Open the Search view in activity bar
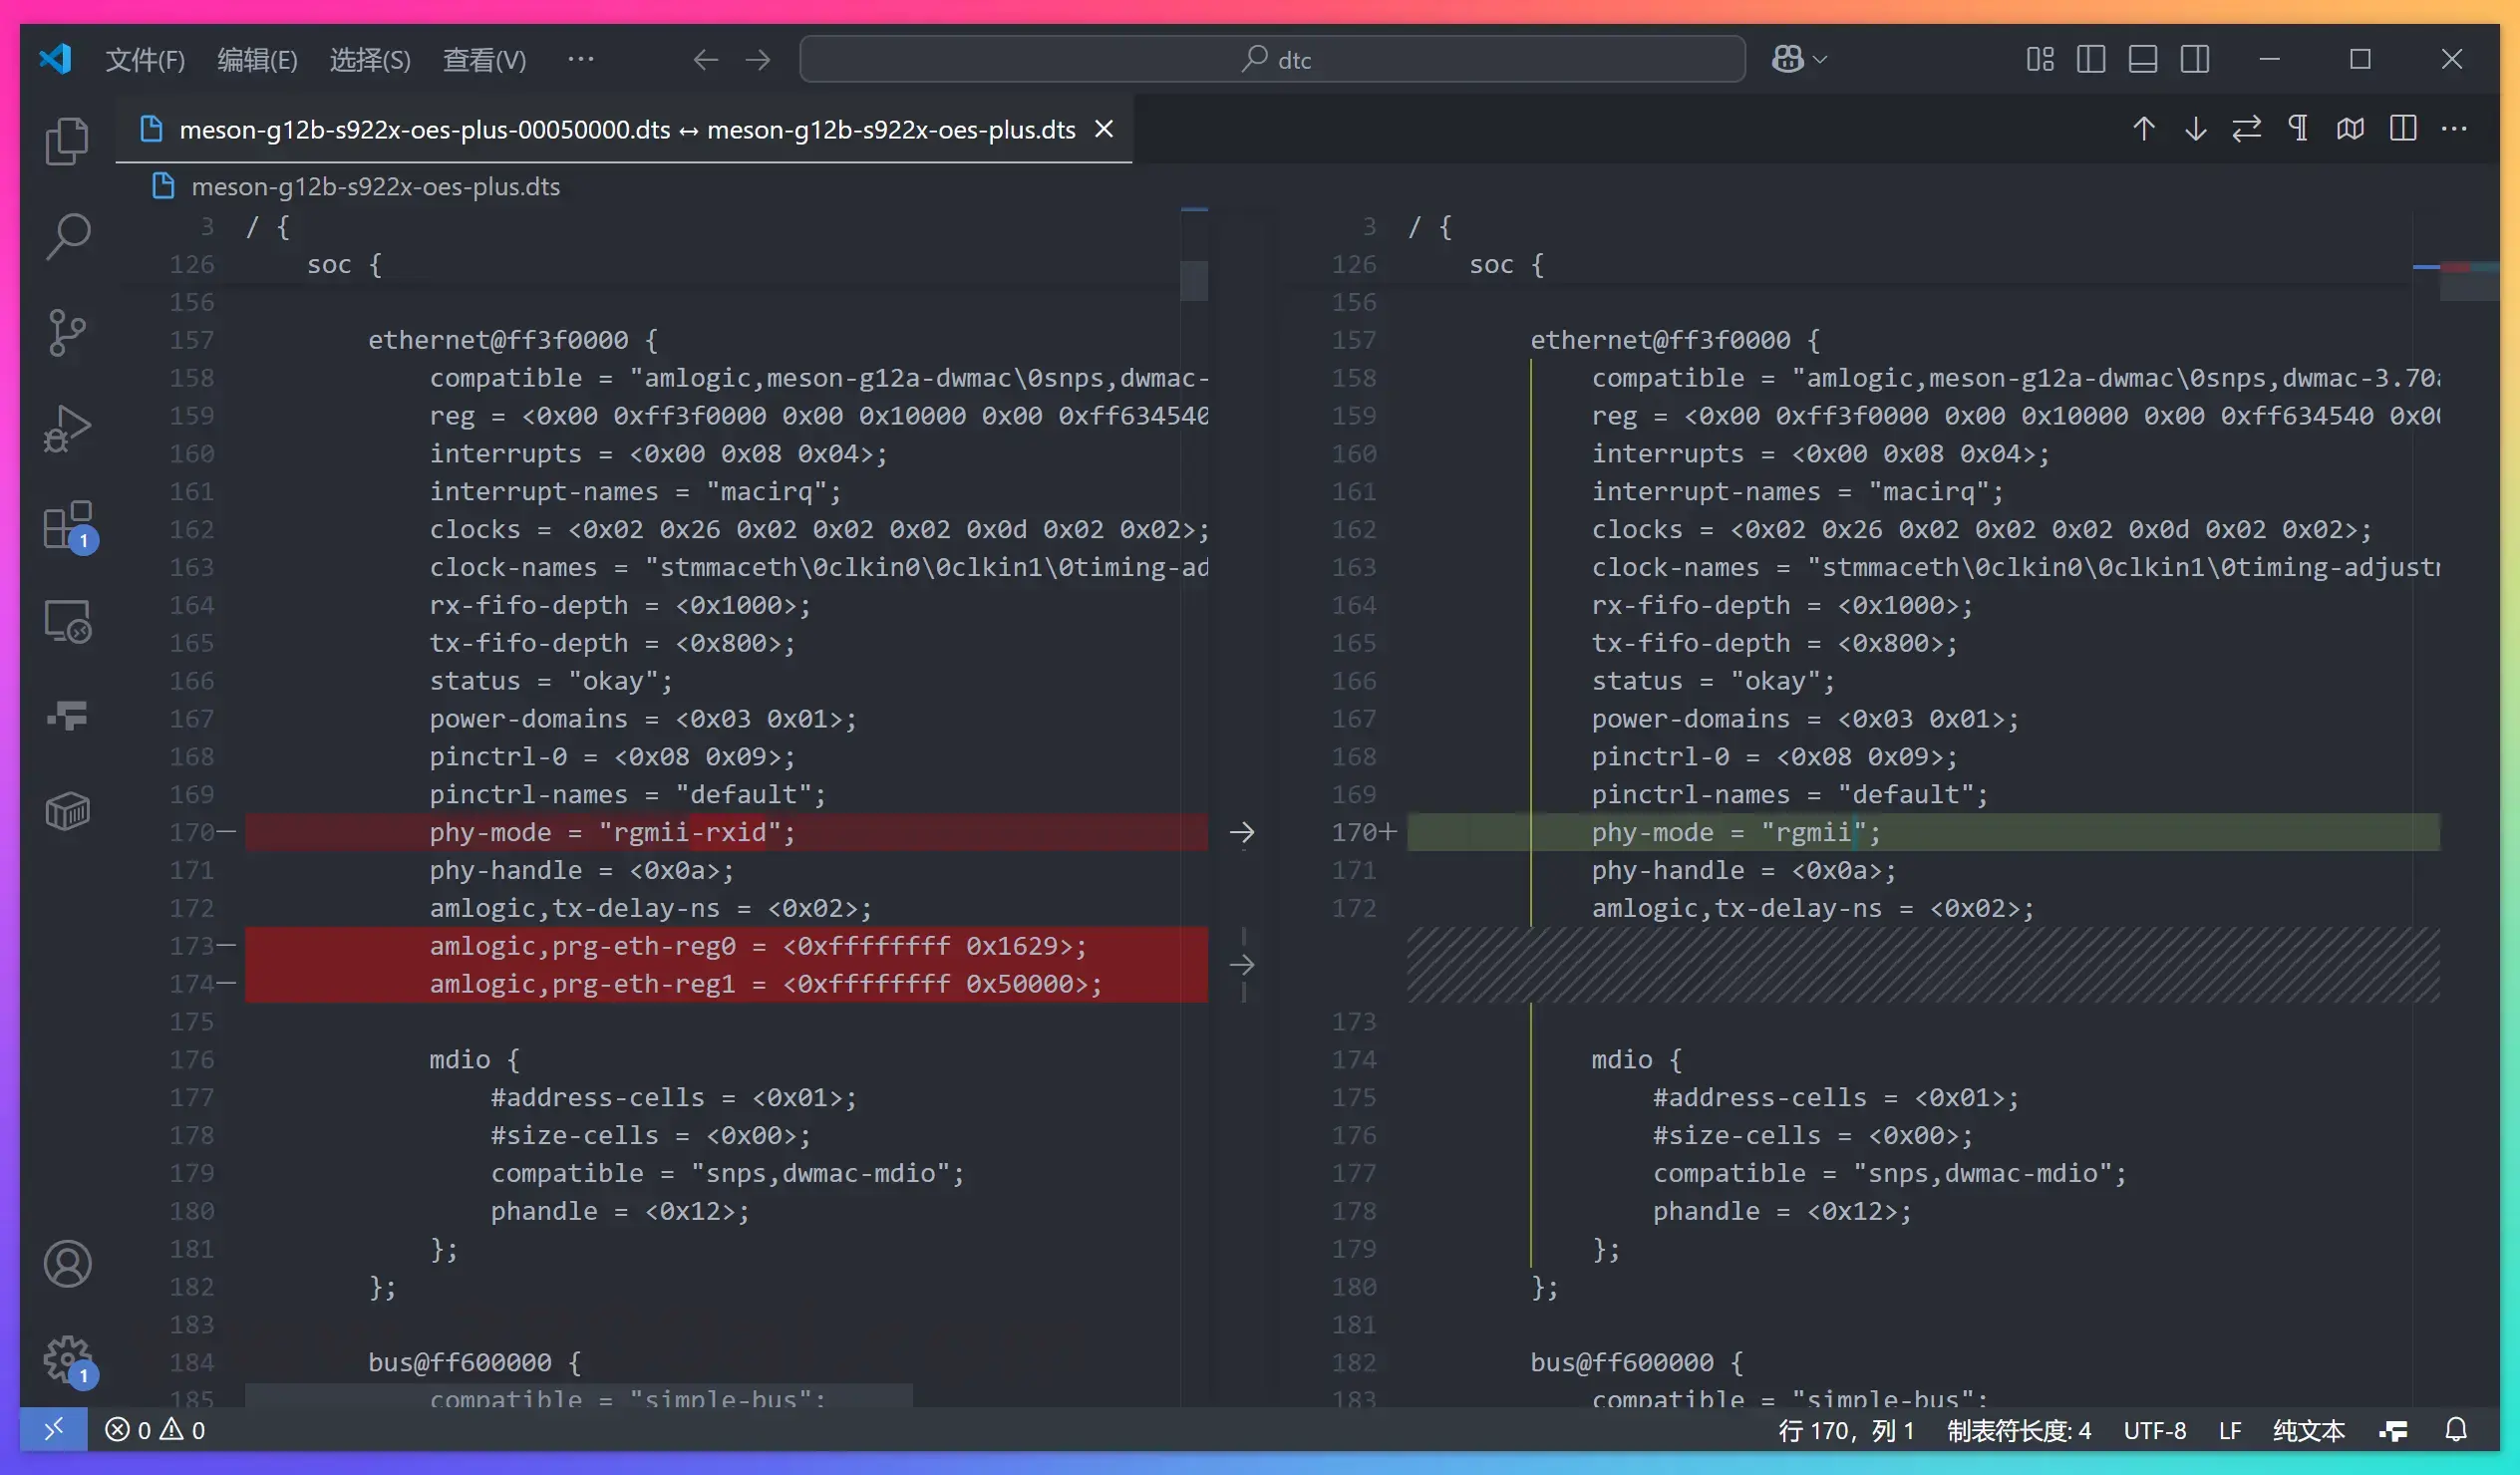Viewport: 2520px width, 1475px height. click(67, 236)
